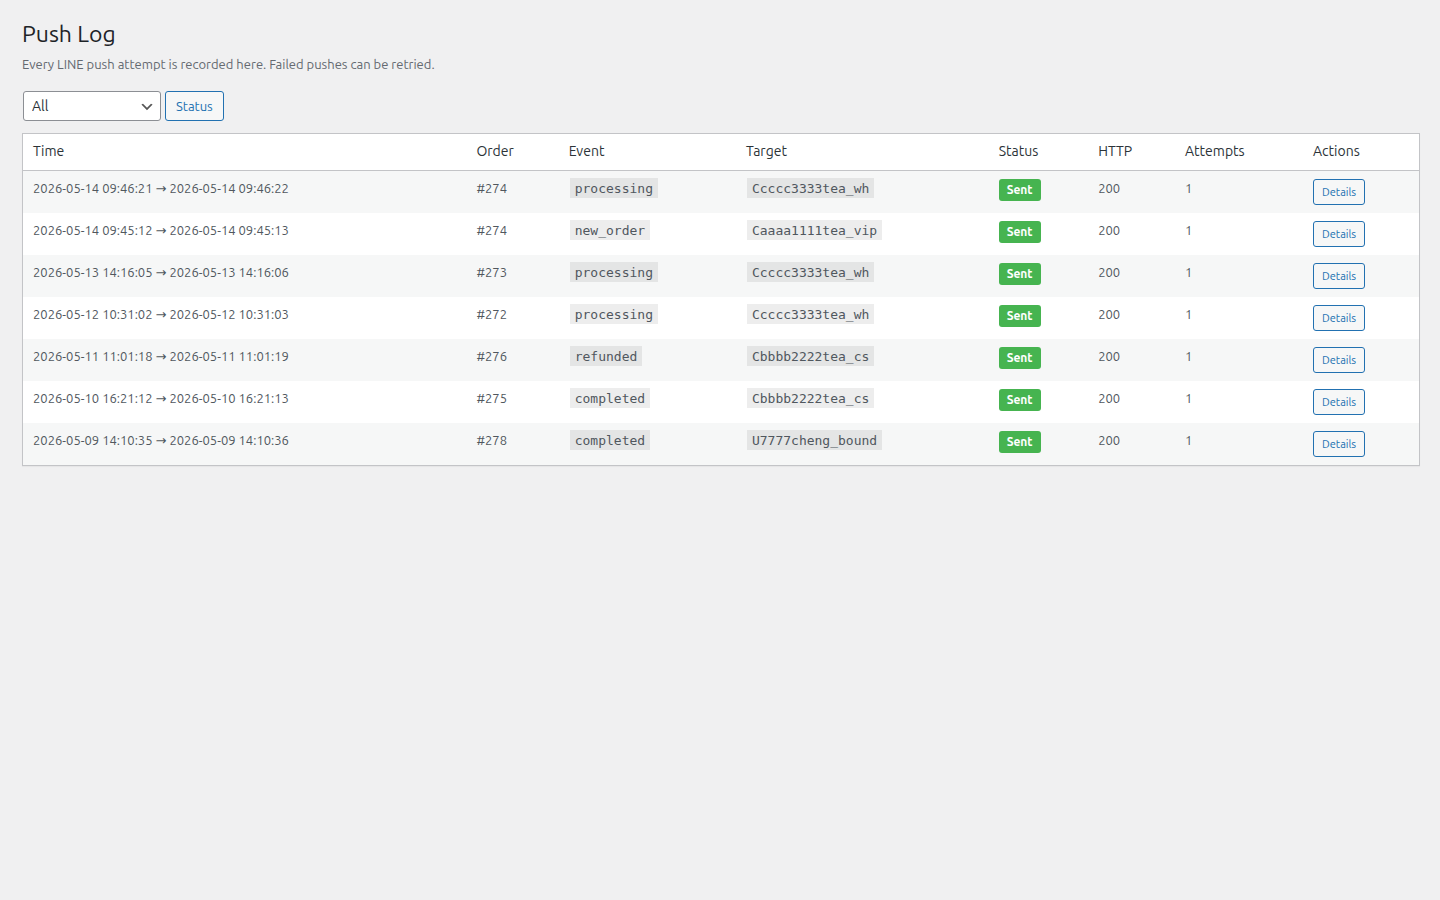Viewport: 1440px width, 900px height.
Task: Click order number #272
Action: [492, 314]
